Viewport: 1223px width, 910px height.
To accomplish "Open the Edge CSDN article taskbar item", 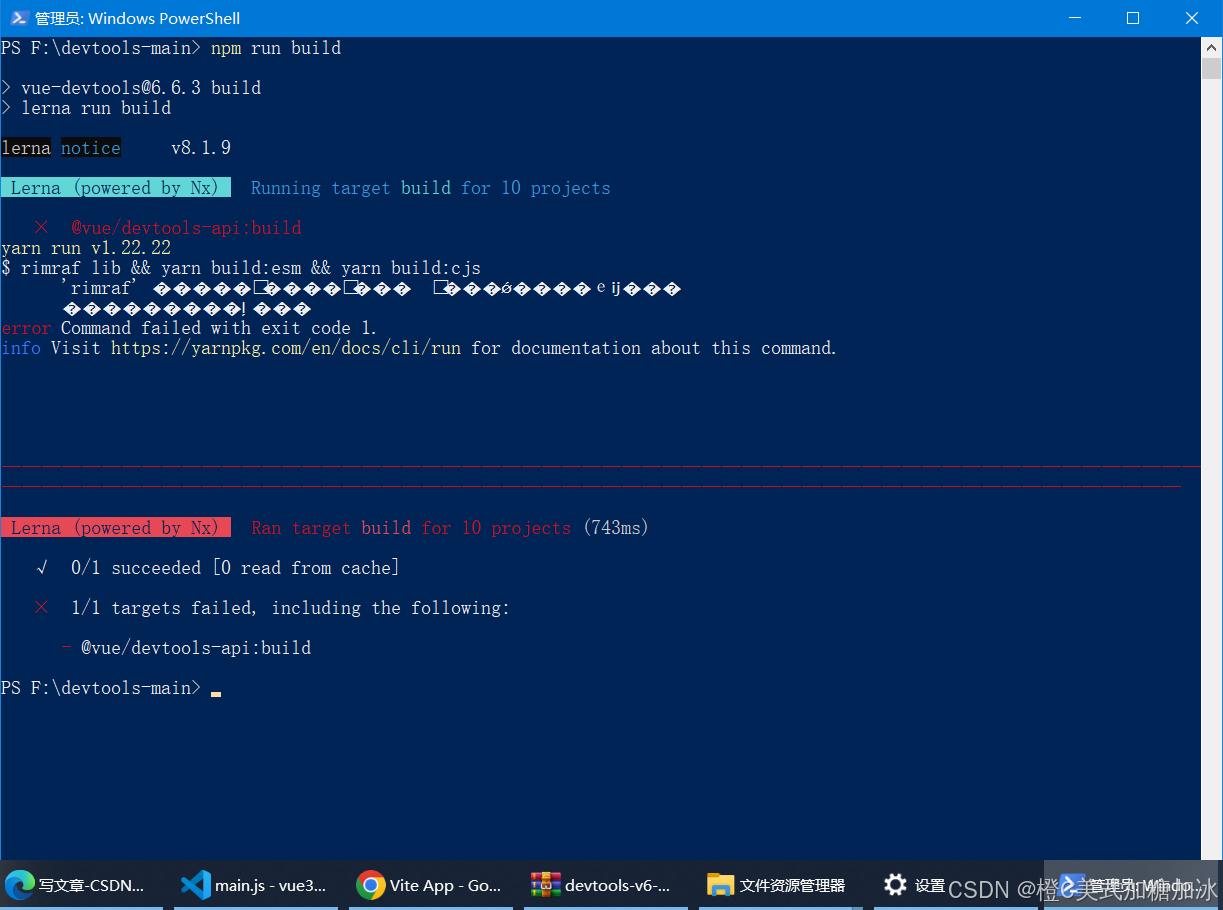I will pos(81,885).
